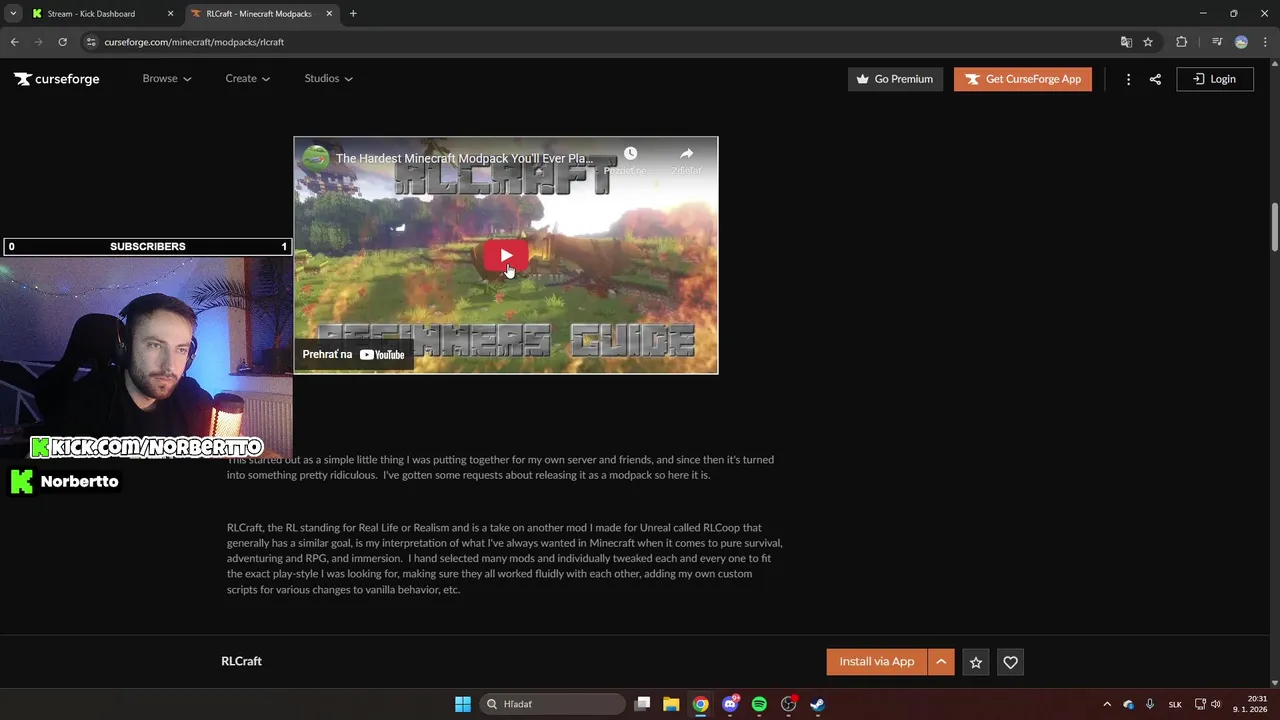The width and height of the screenshot is (1280, 720).
Task: Show hidden system tray icons
Action: [1106, 704]
